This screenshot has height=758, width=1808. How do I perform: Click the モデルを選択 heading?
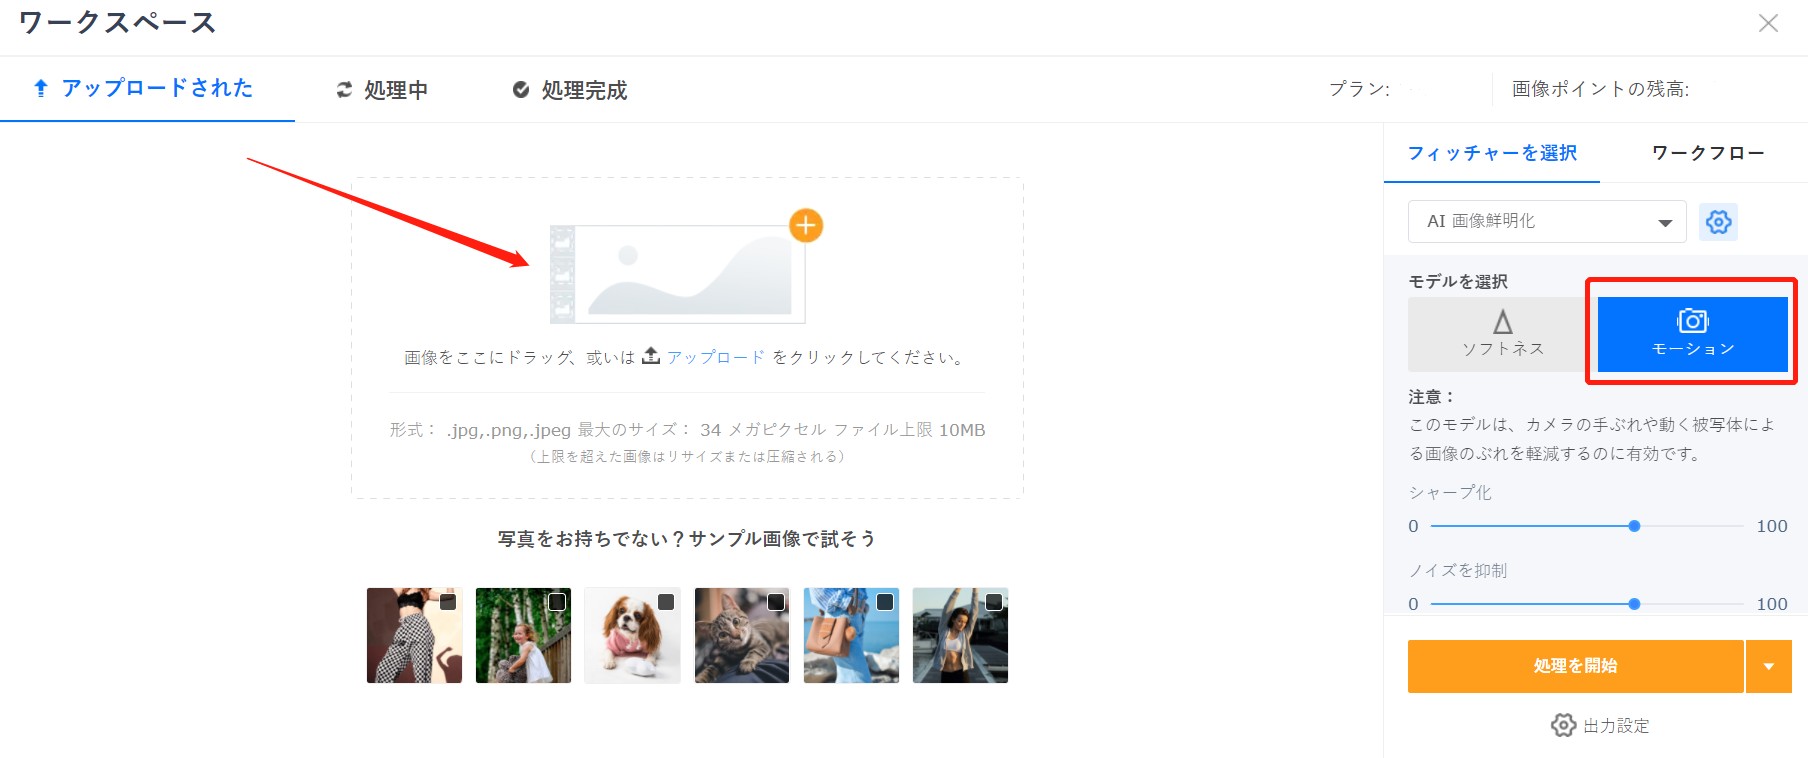click(x=1458, y=282)
